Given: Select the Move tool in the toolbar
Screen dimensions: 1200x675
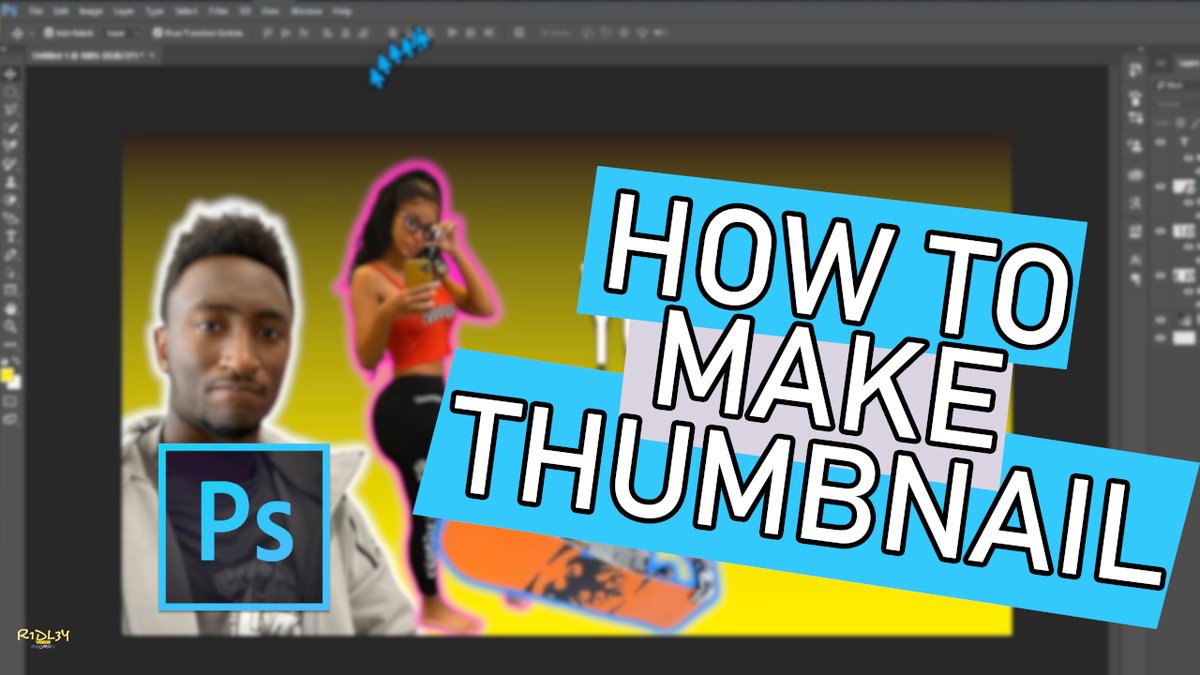Looking at the screenshot, I should coord(11,72).
